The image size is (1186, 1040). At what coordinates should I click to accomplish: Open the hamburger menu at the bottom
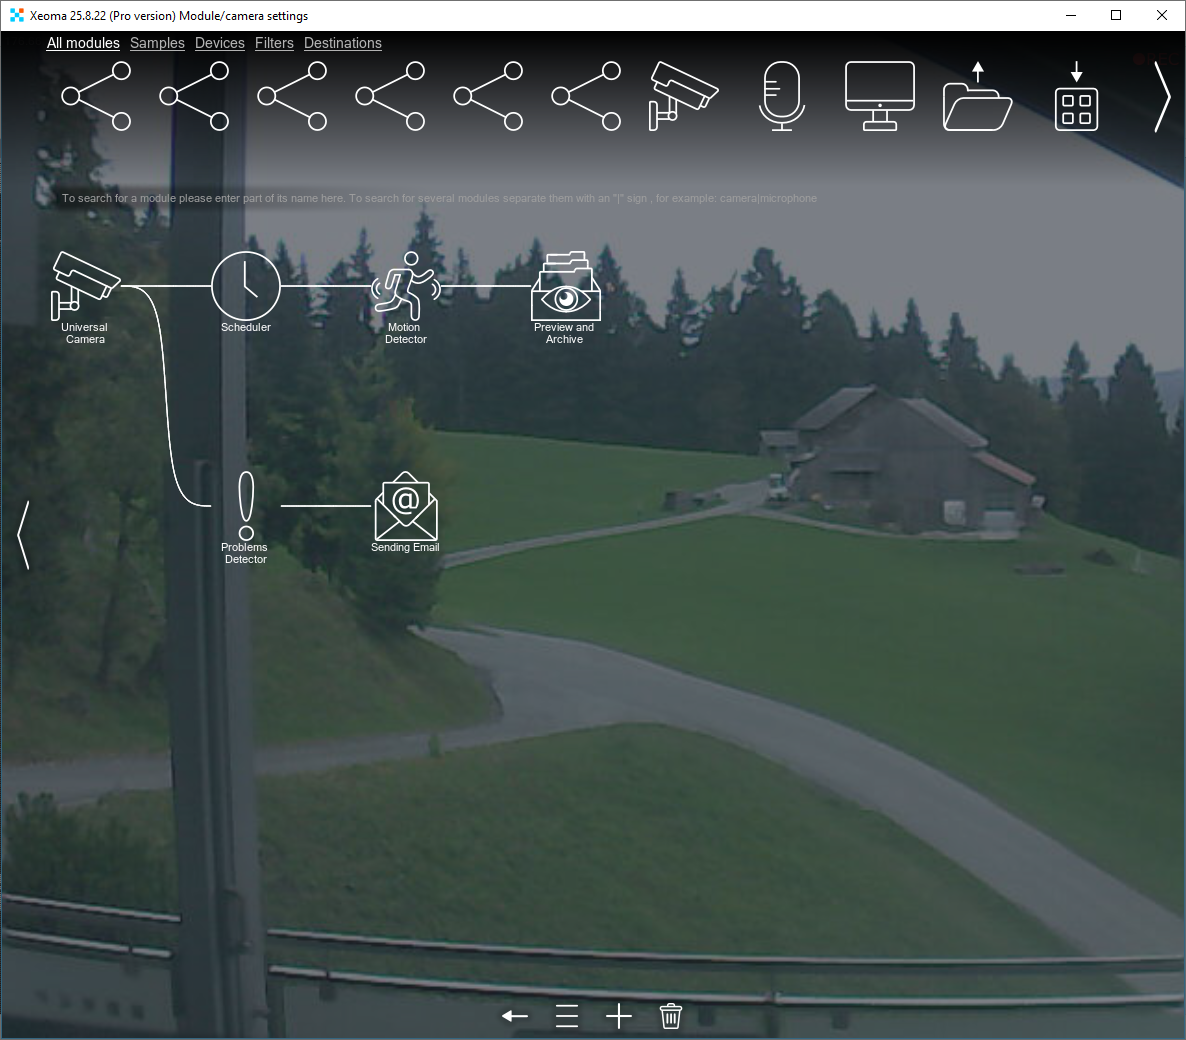[x=567, y=1015]
